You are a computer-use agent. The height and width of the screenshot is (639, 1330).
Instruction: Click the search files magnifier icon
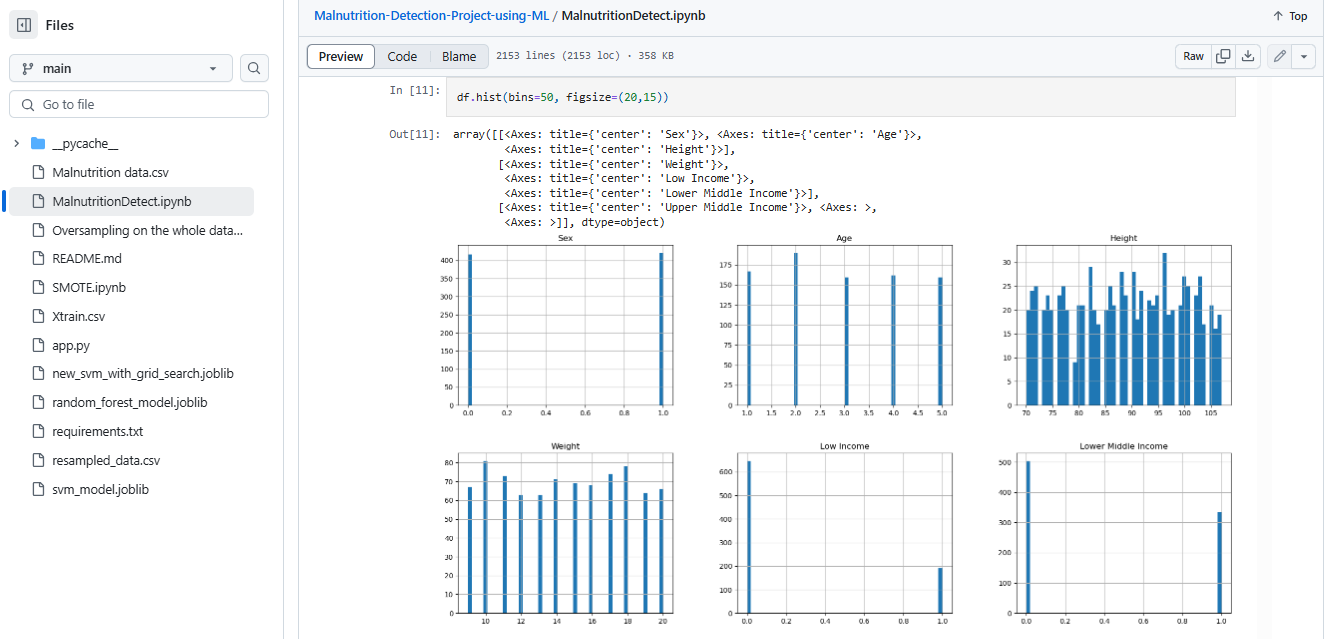(254, 68)
